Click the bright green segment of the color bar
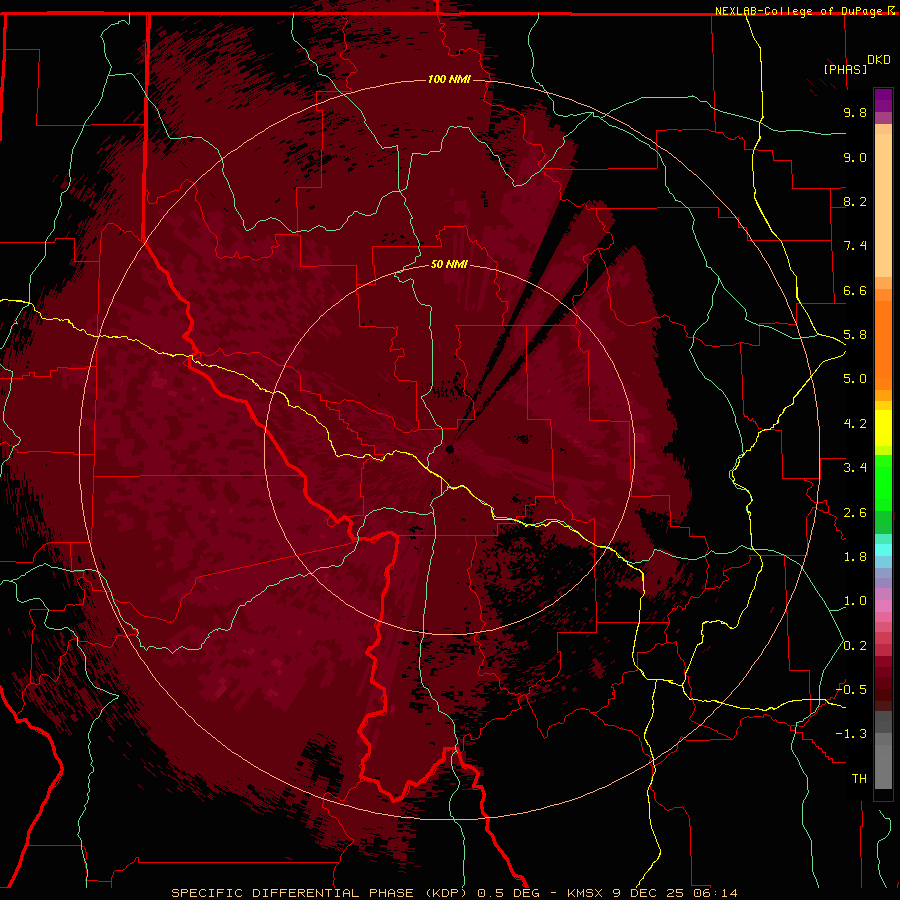Image resolution: width=900 pixels, height=900 pixels. (883, 482)
